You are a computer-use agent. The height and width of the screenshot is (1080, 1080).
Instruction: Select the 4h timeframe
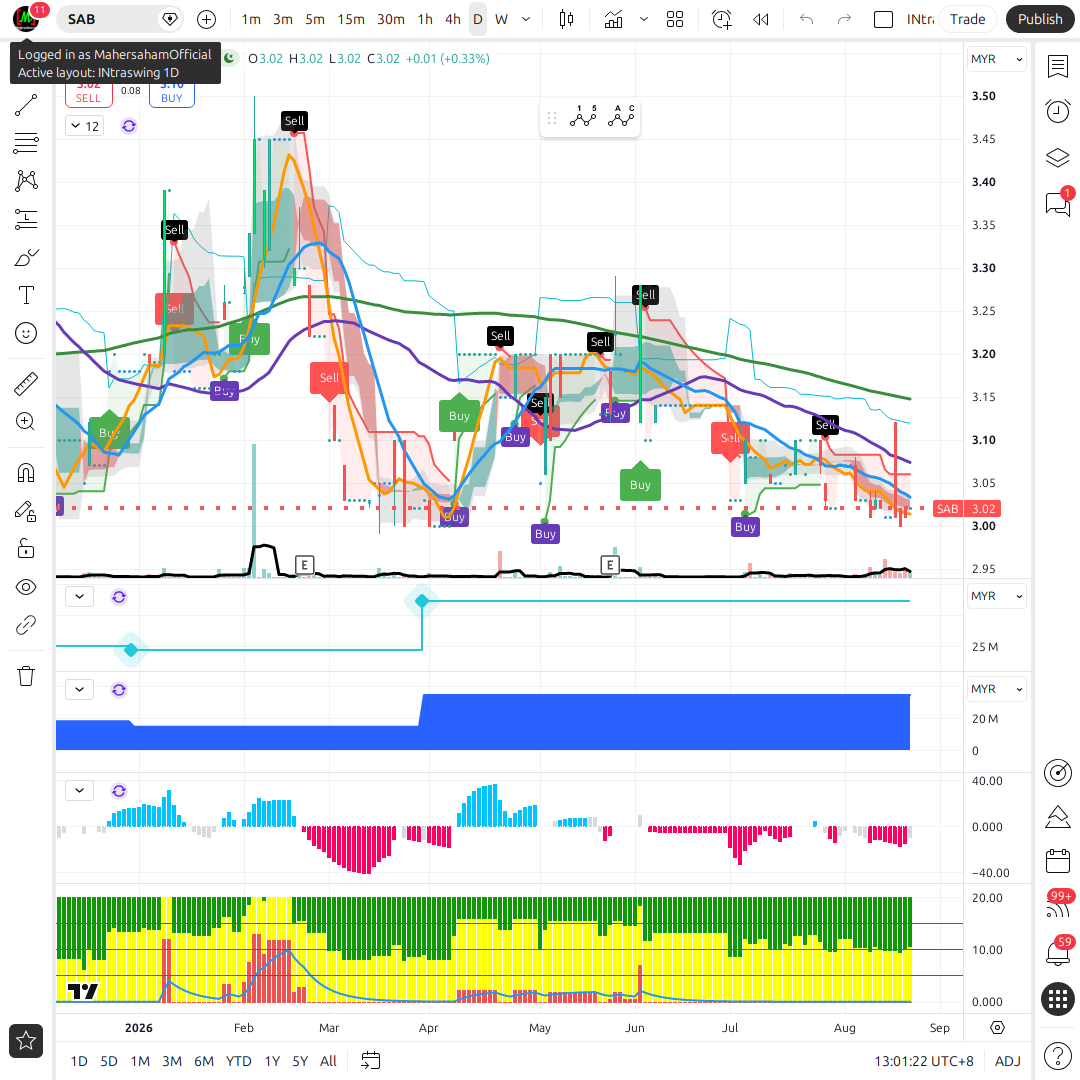coord(453,19)
